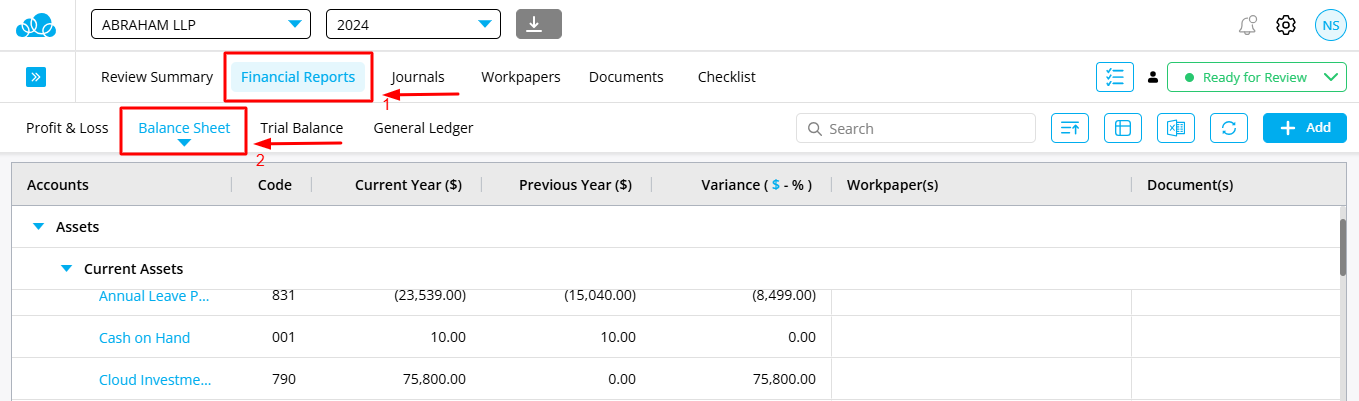1359x401 pixels.
Task: Open the ABRAHAM LLP client dropdown
Action: point(201,24)
